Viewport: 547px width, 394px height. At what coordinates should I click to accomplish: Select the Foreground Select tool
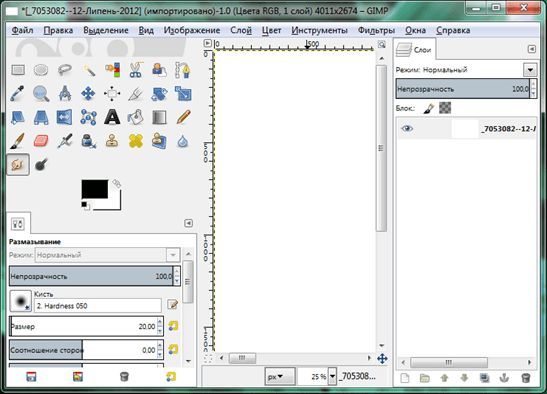[x=159, y=70]
